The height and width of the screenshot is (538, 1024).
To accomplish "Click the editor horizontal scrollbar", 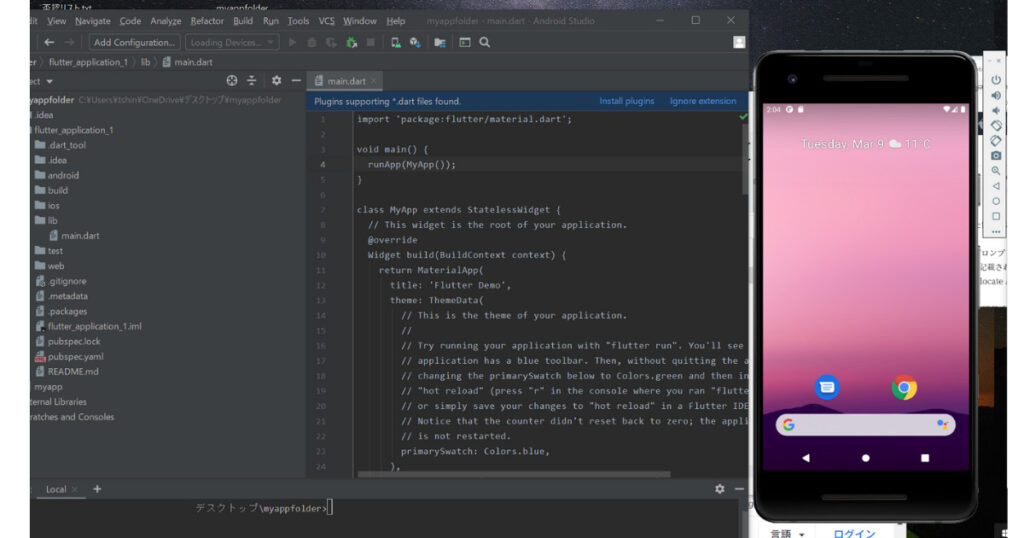I will click(514, 474).
